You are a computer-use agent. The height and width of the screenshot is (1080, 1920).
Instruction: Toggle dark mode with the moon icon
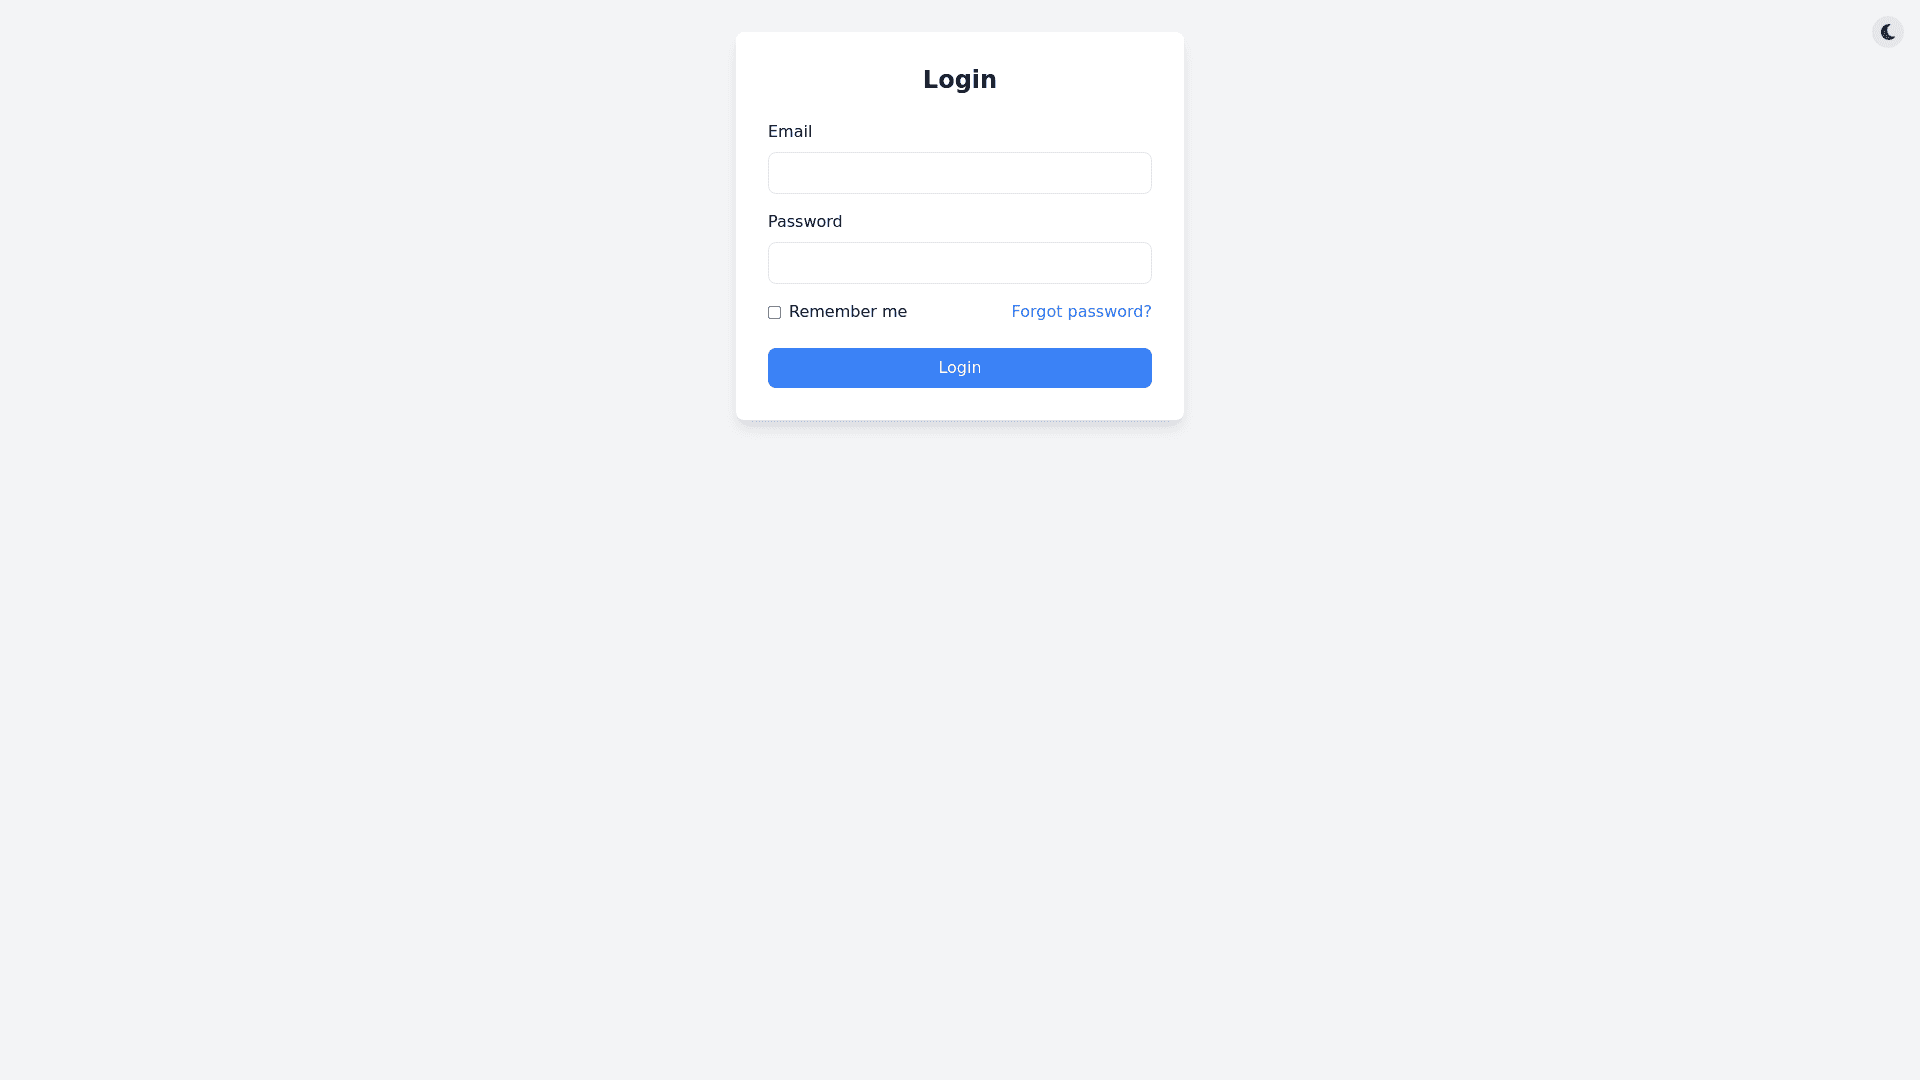point(1887,32)
